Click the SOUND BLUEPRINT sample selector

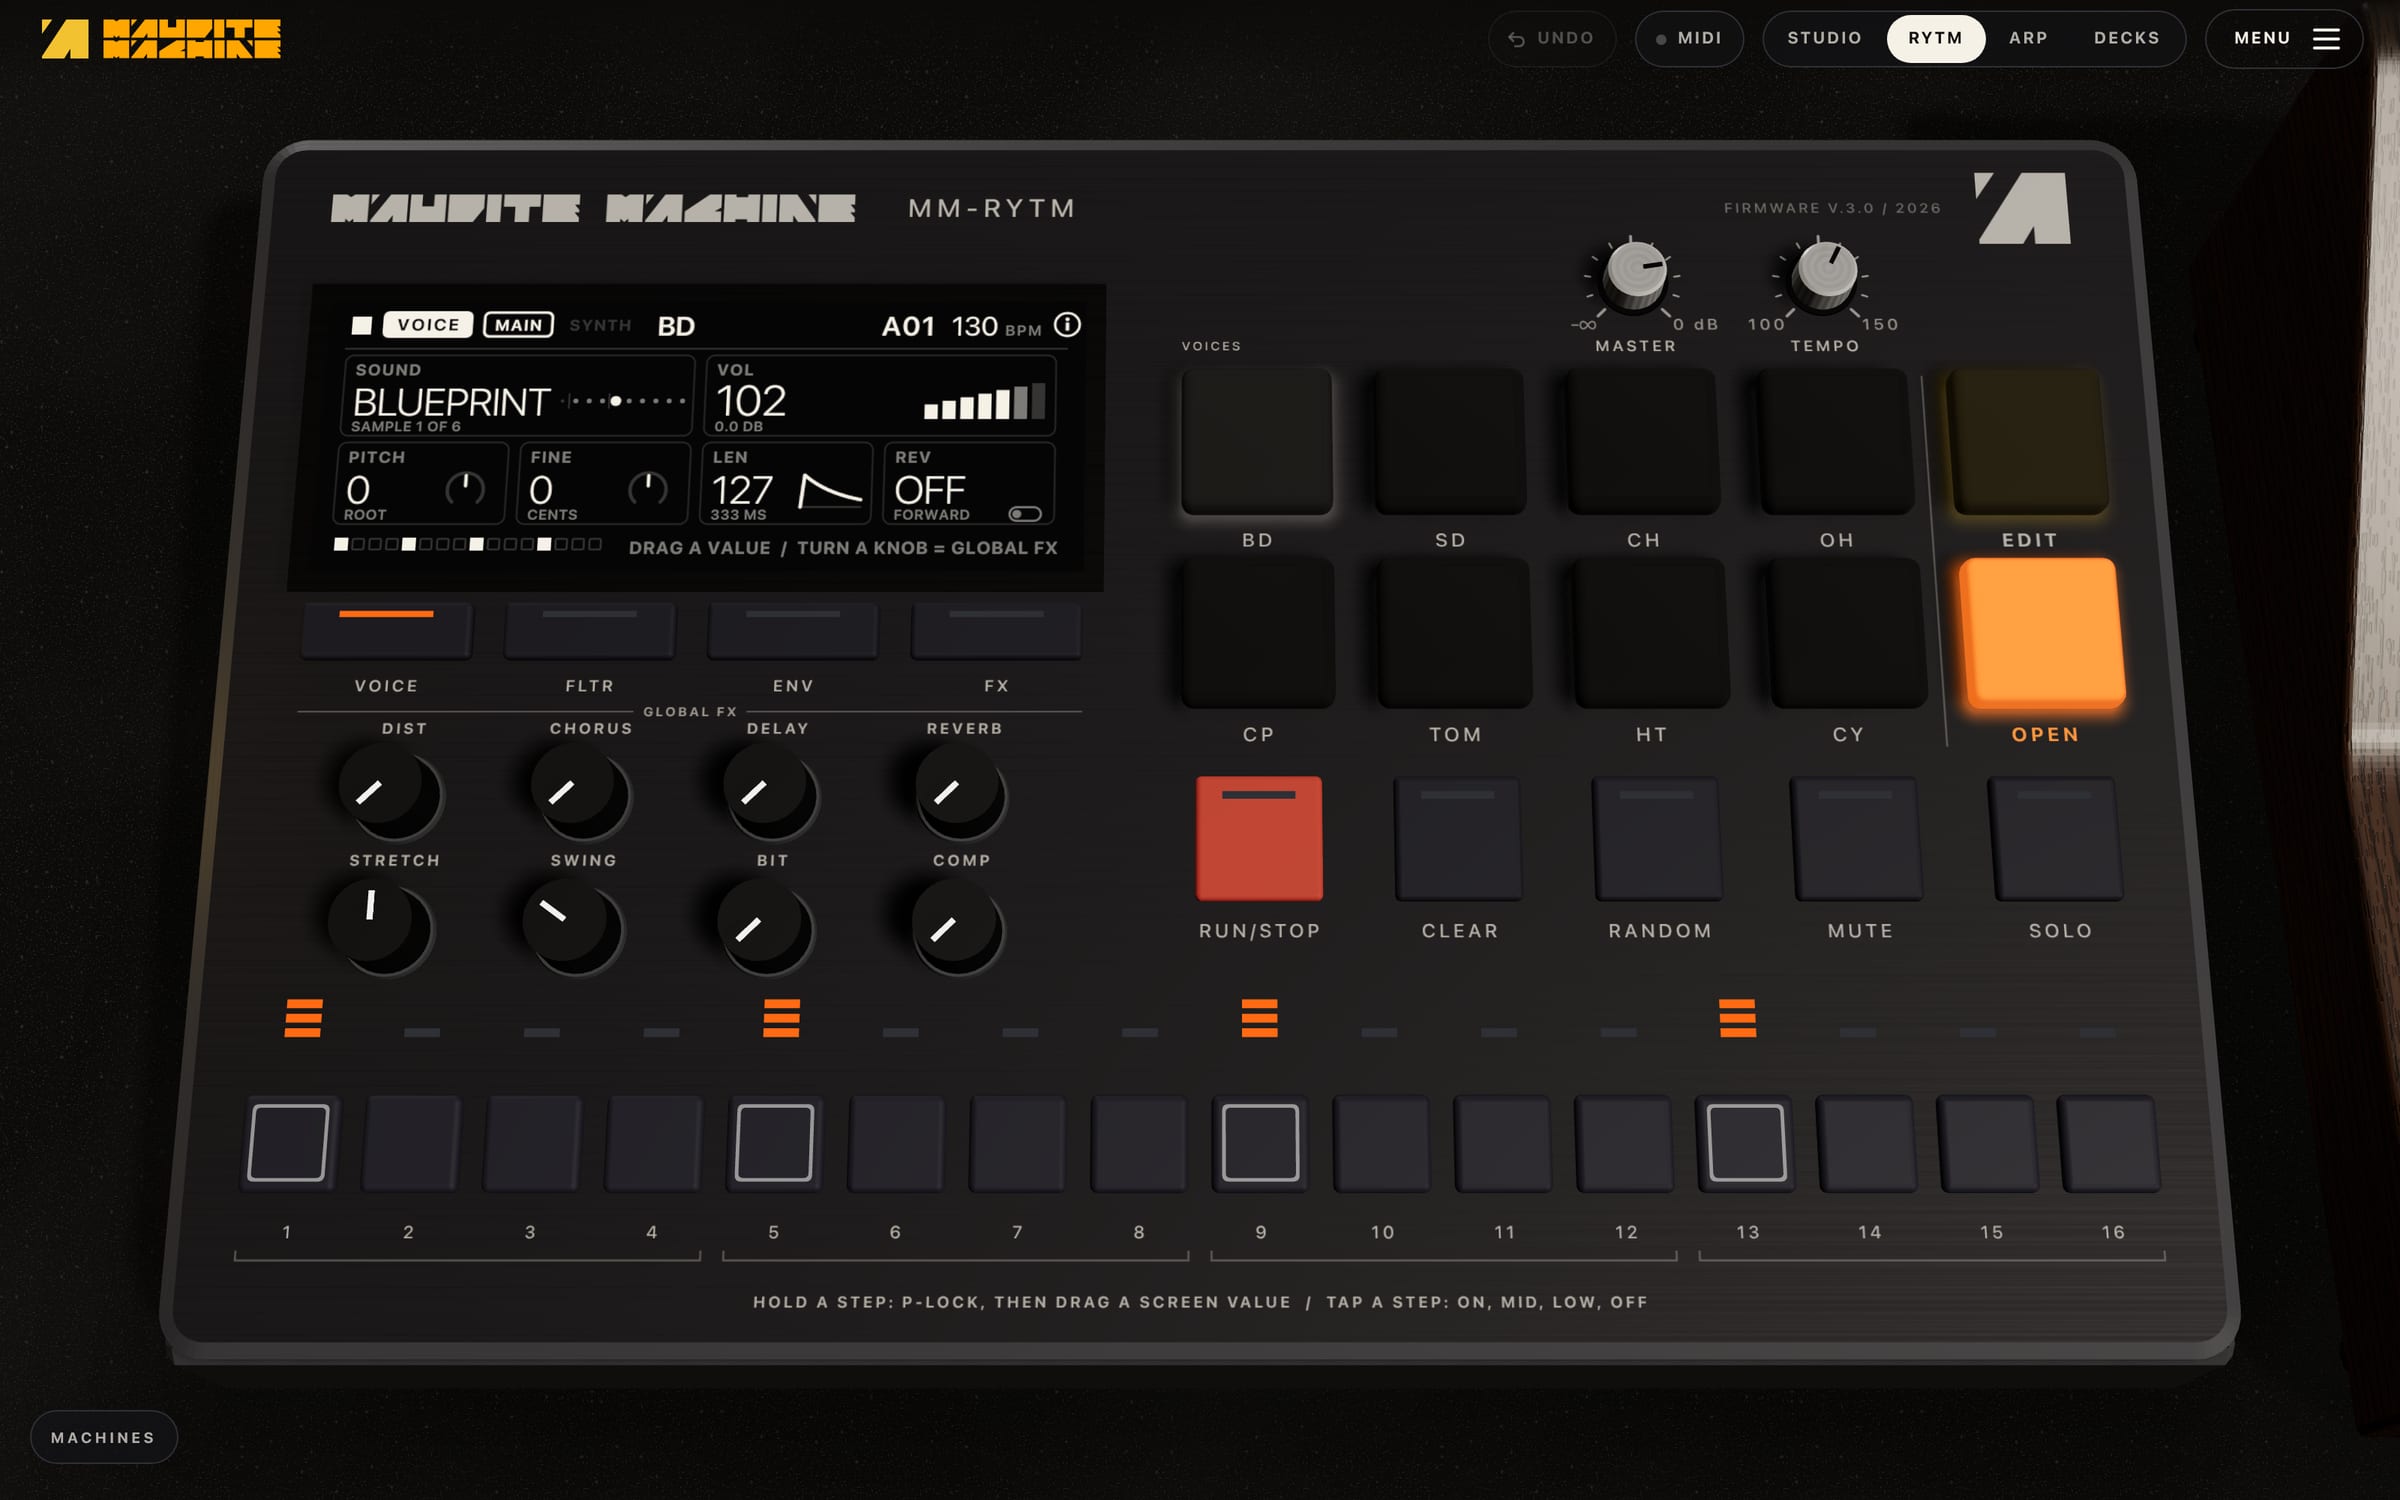pyautogui.click(x=518, y=396)
